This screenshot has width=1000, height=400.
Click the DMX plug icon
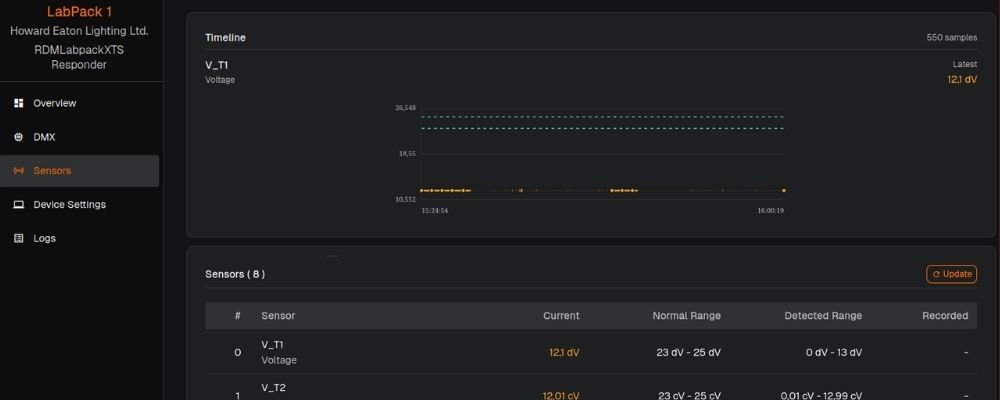point(18,137)
